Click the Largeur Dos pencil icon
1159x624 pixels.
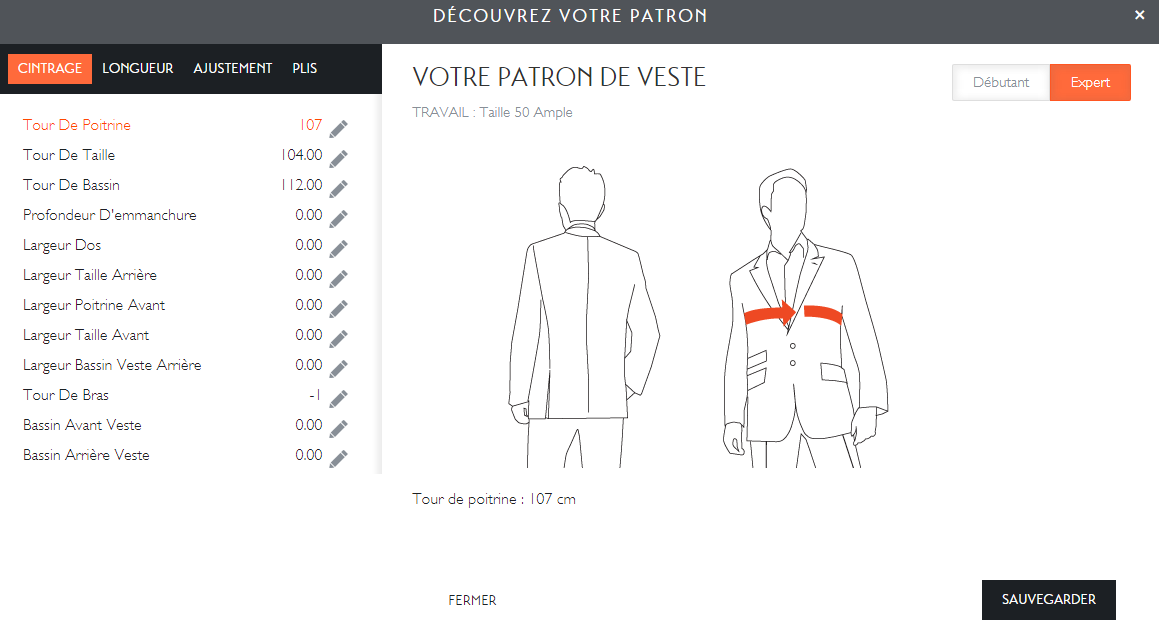click(338, 248)
